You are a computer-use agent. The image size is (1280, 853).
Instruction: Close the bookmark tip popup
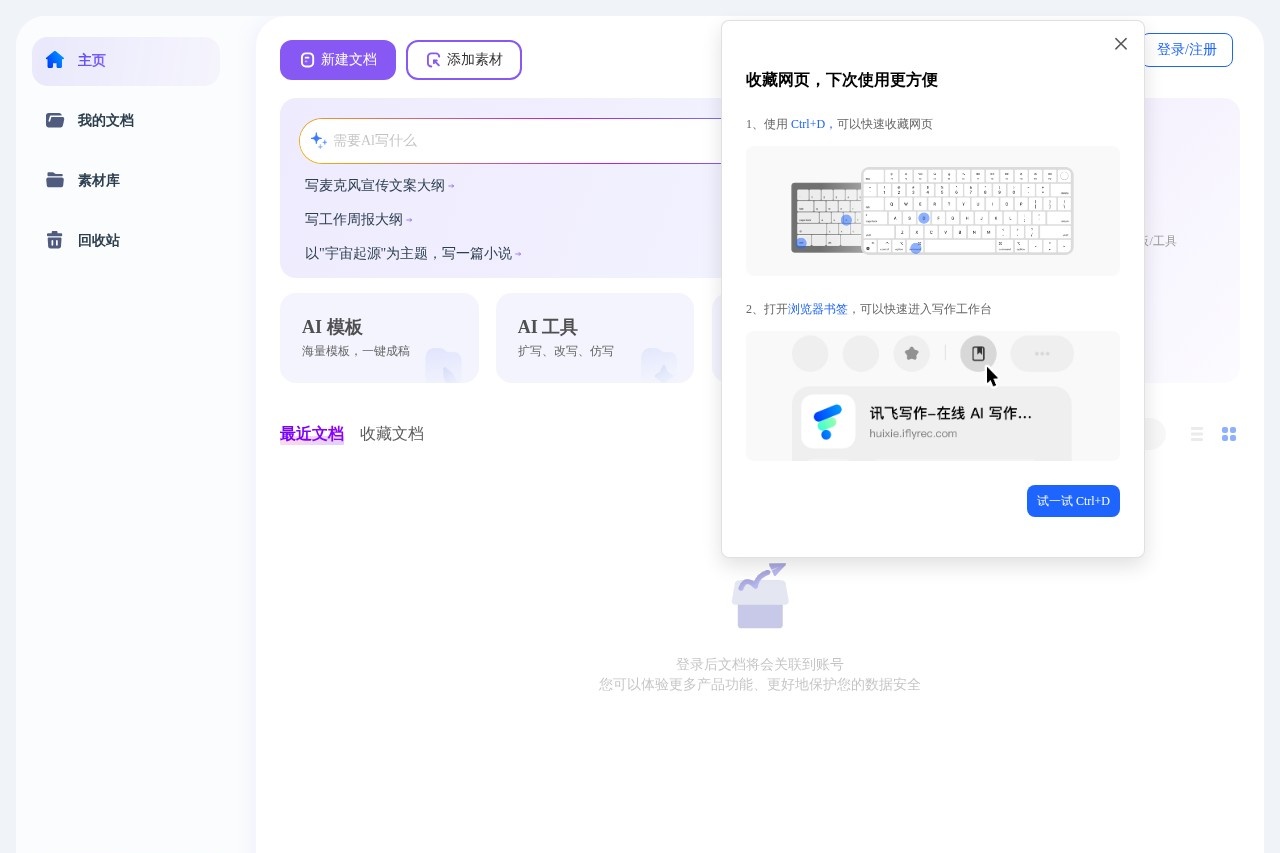1120,44
